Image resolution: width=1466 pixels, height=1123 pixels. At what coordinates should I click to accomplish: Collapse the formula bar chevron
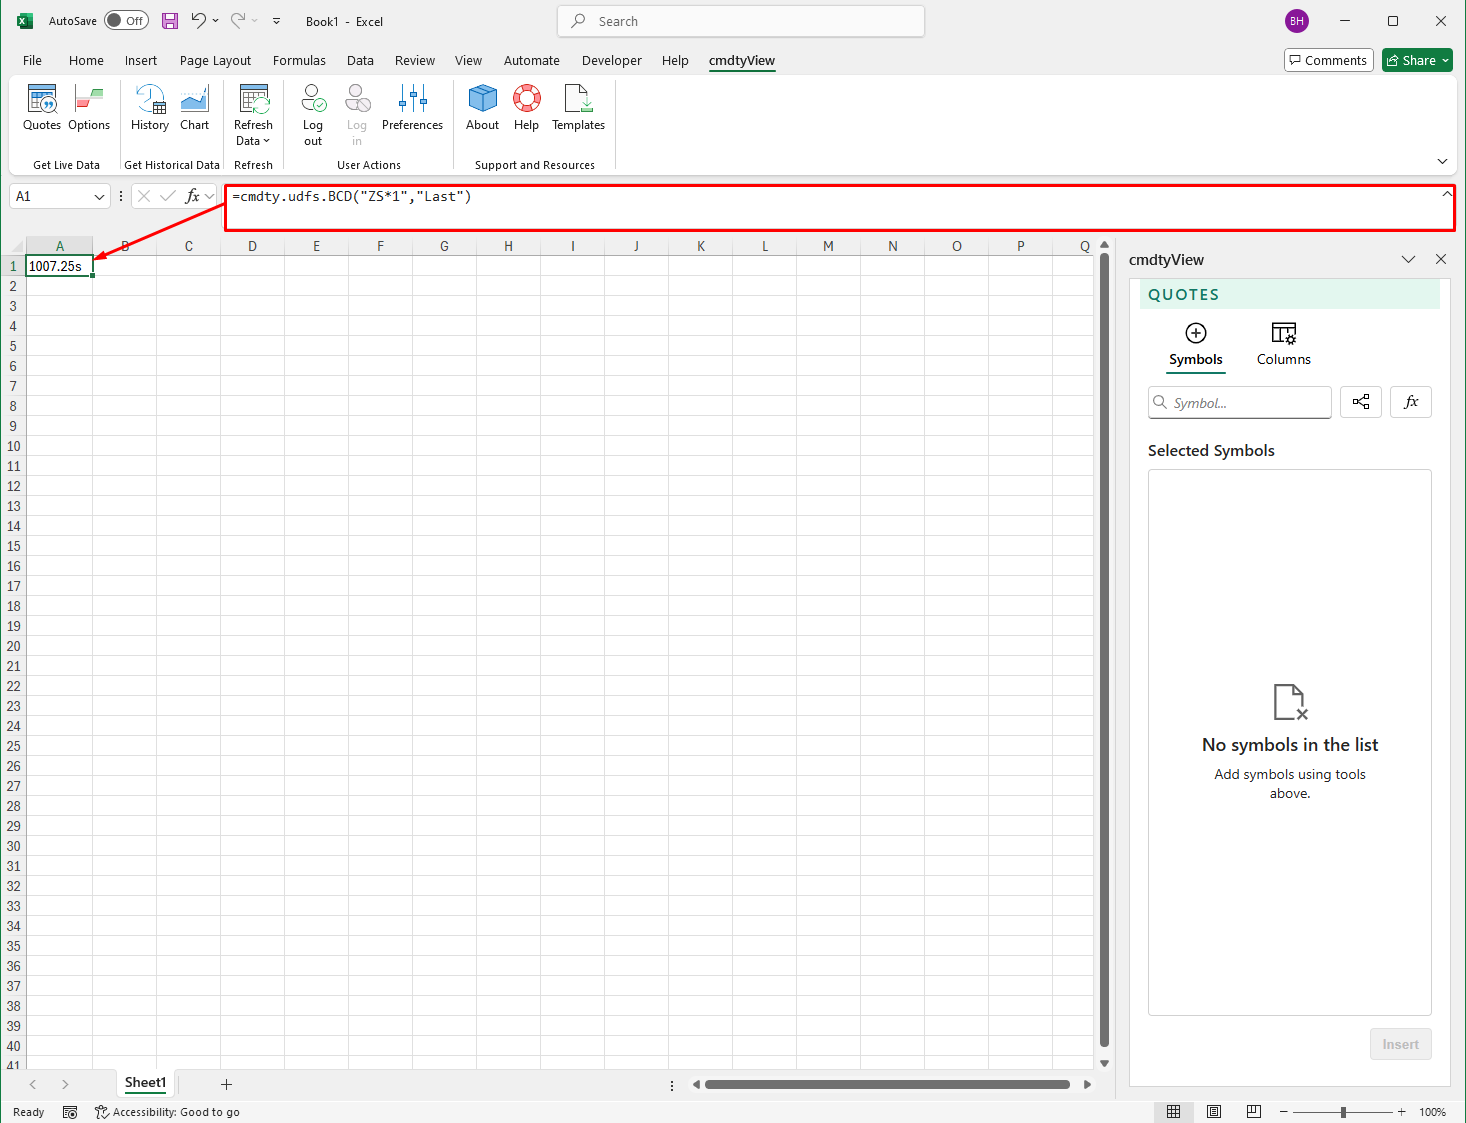[1447, 194]
